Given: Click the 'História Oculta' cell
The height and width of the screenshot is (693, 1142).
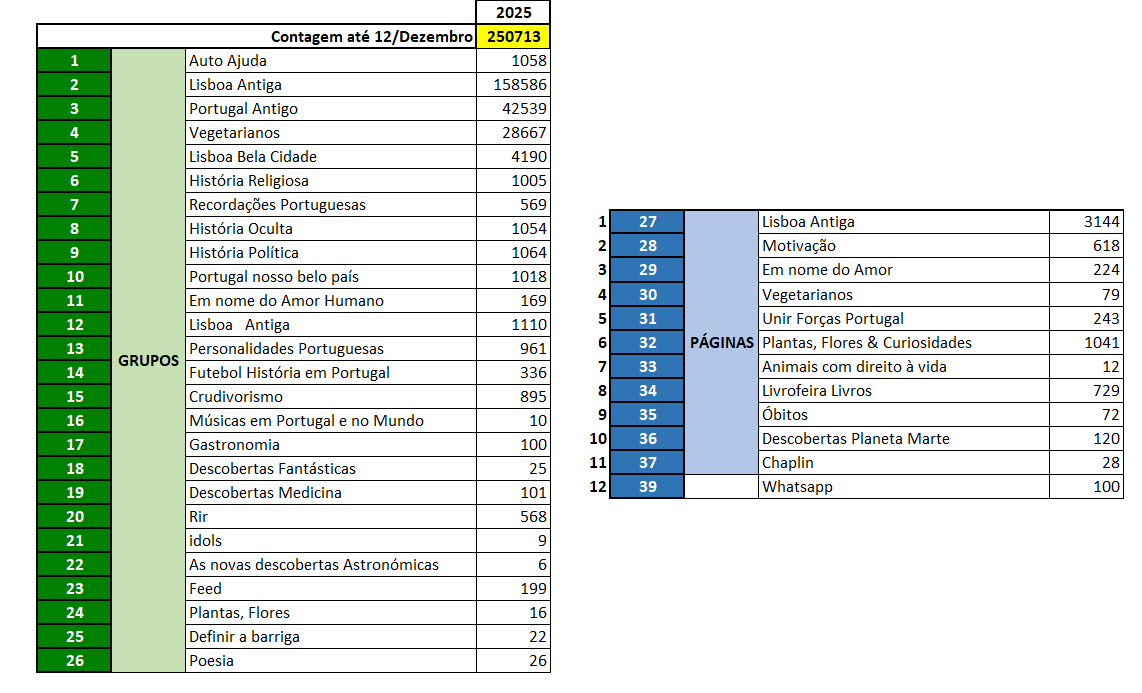Looking at the screenshot, I should point(330,229).
